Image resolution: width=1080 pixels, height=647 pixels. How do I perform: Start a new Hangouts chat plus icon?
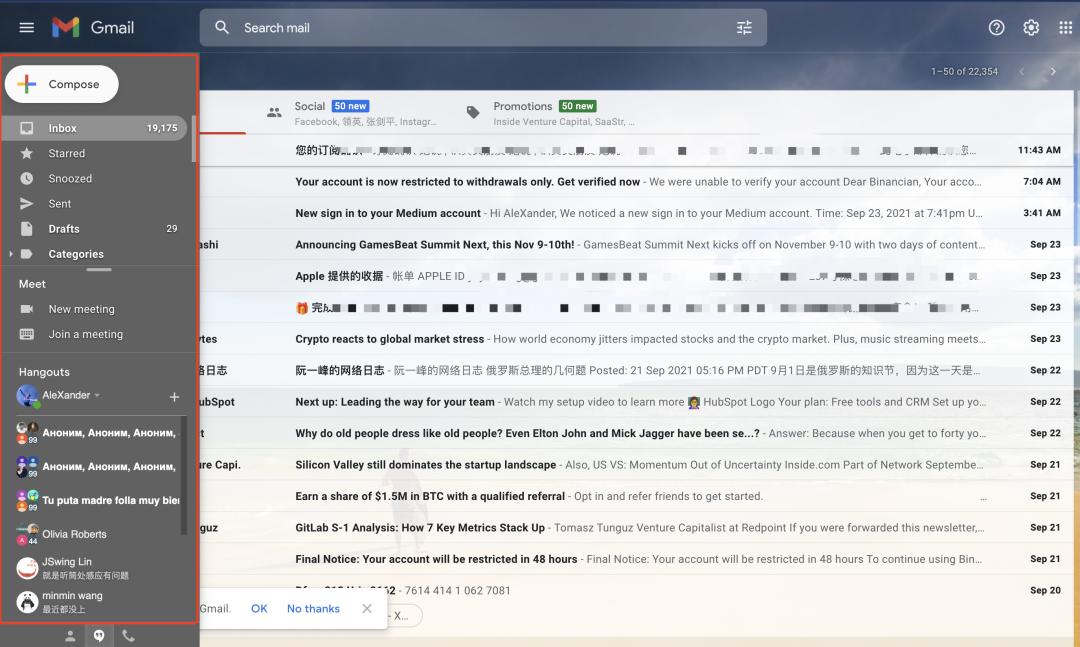click(174, 397)
